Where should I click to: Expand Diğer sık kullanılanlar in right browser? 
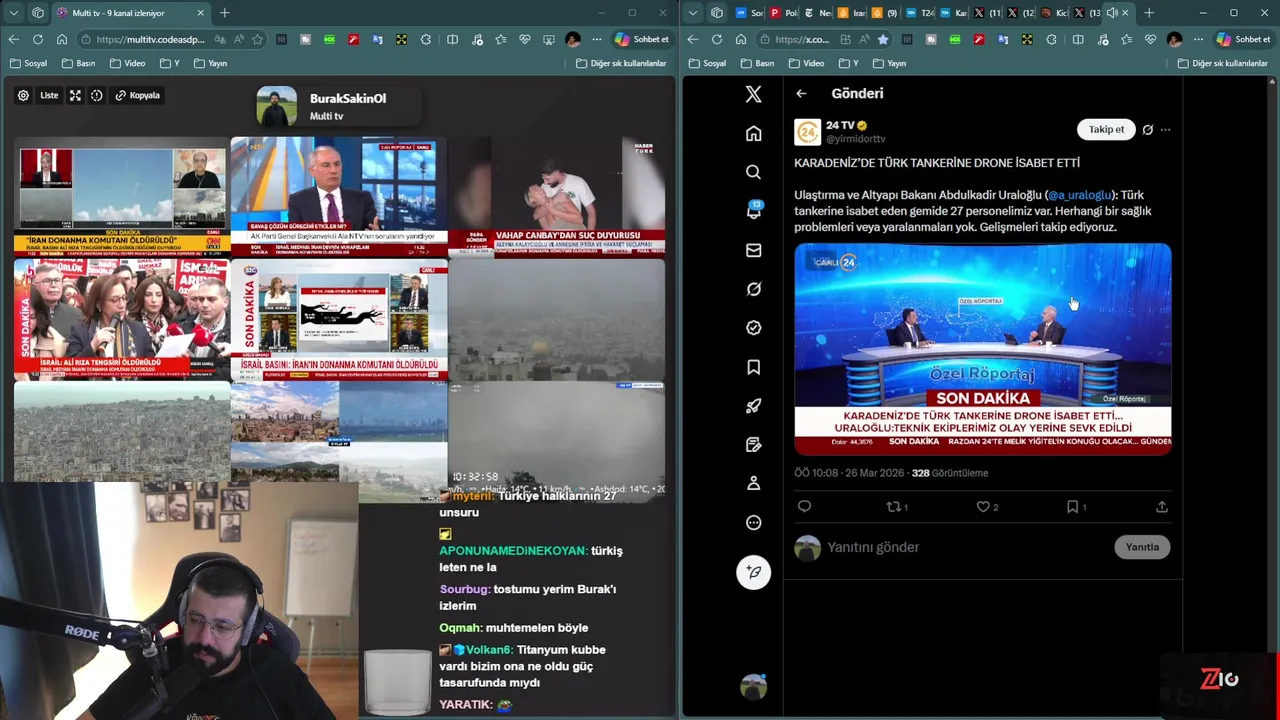(1224, 63)
